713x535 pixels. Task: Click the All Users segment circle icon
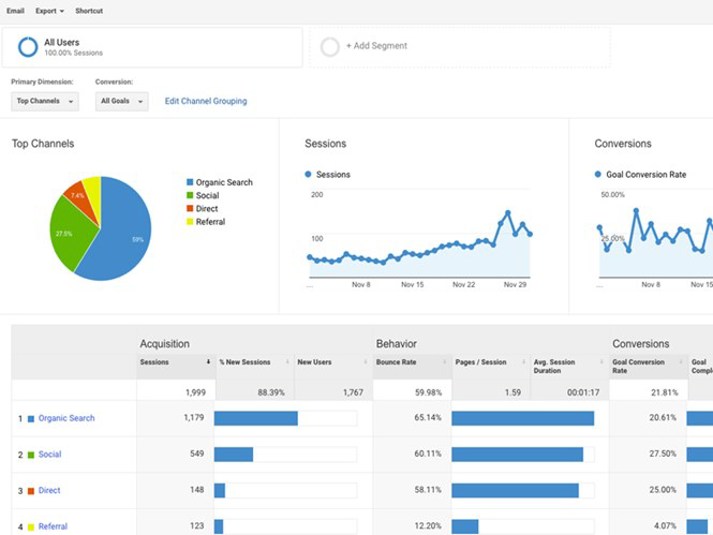(28, 47)
